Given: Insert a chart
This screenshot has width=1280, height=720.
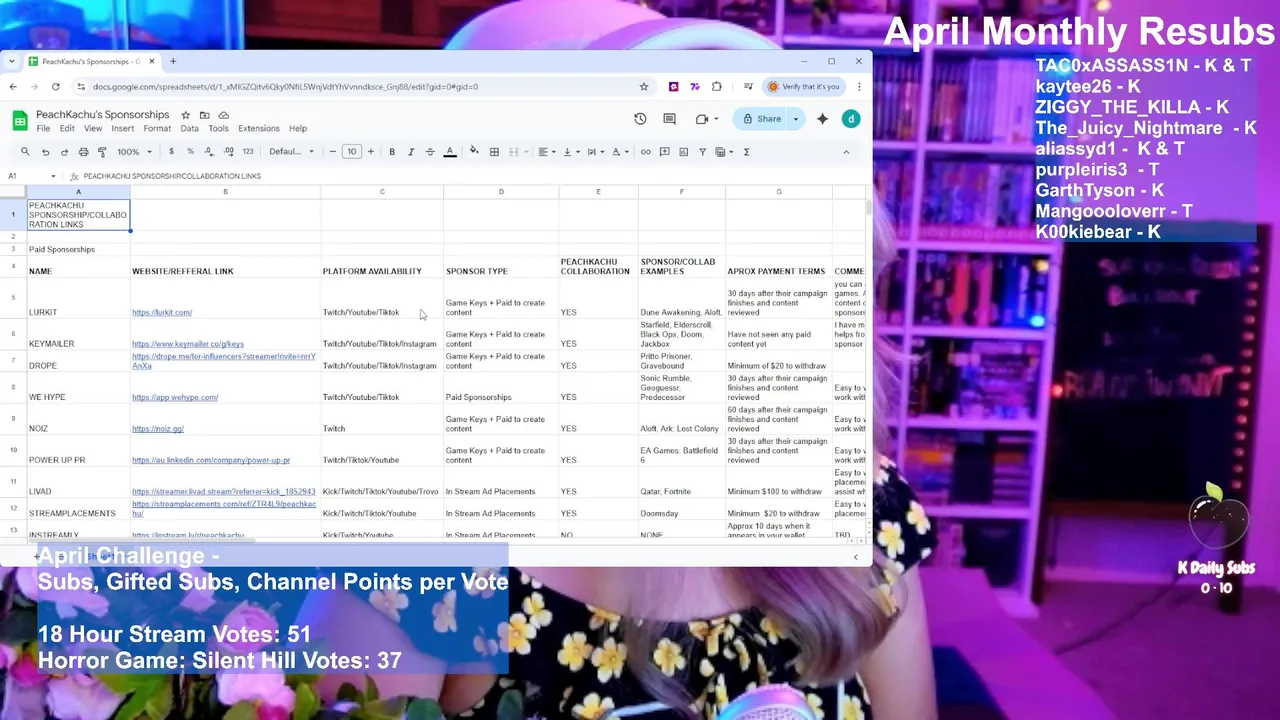Looking at the screenshot, I should 683,152.
